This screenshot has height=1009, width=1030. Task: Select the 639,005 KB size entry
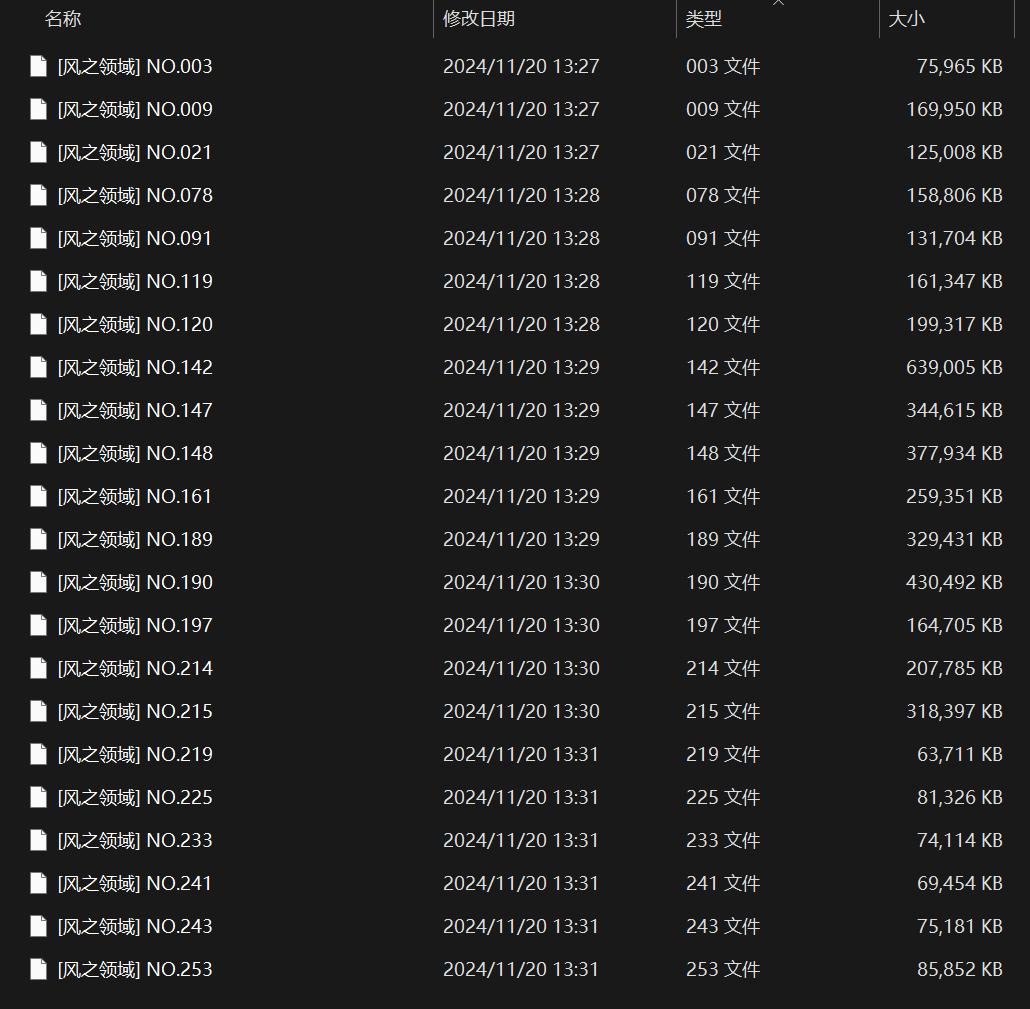point(954,367)
